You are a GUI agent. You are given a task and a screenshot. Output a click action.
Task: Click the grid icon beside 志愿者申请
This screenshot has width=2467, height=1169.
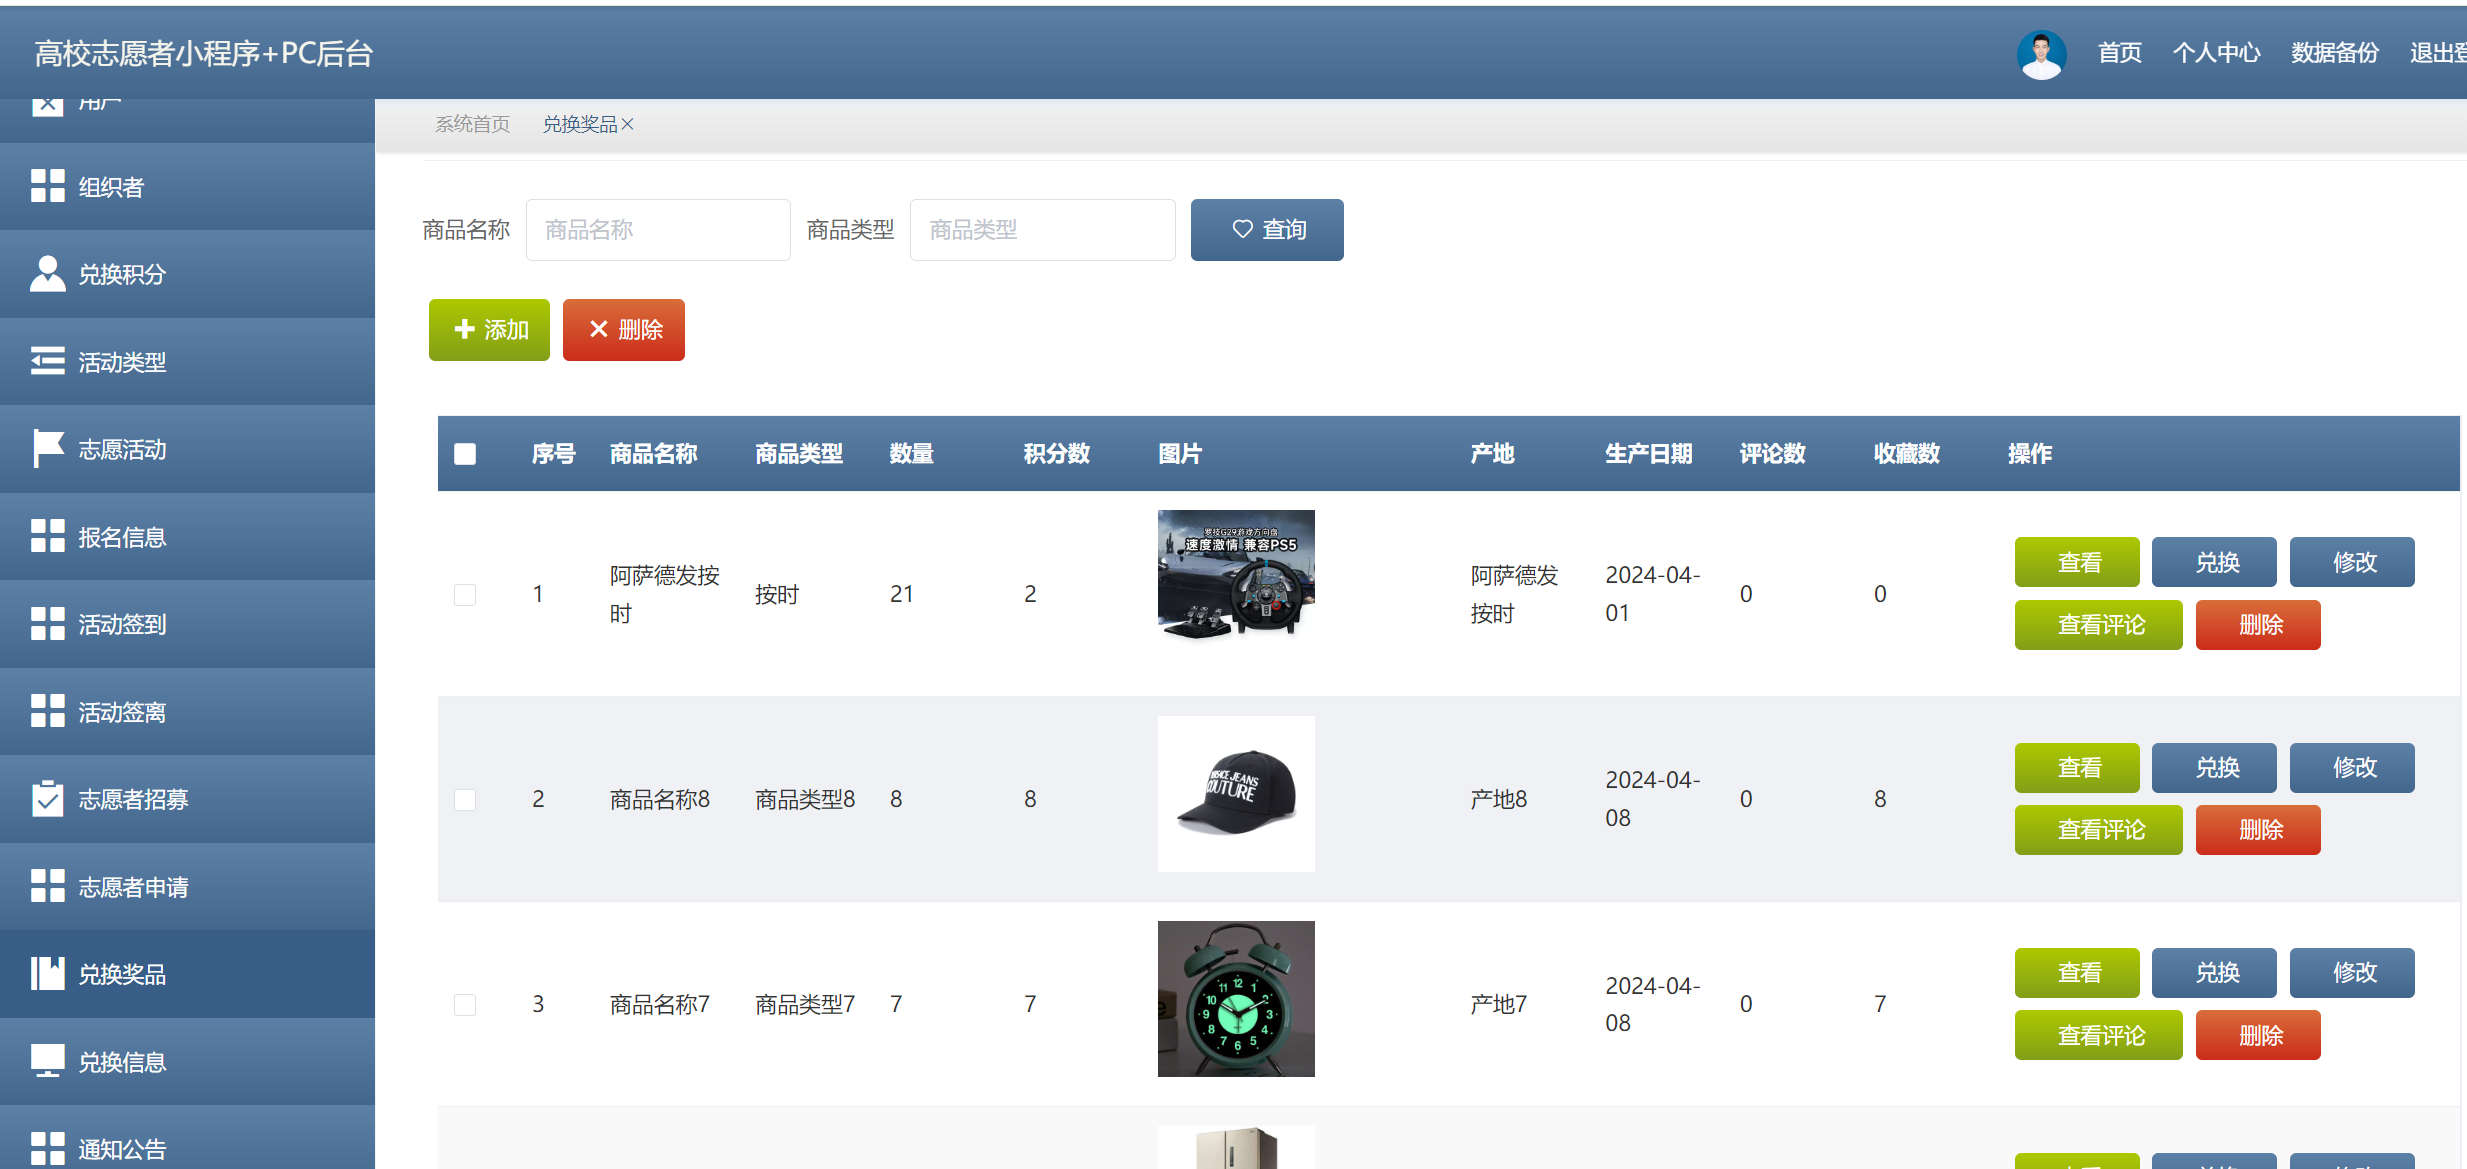[x=47, y=886]
